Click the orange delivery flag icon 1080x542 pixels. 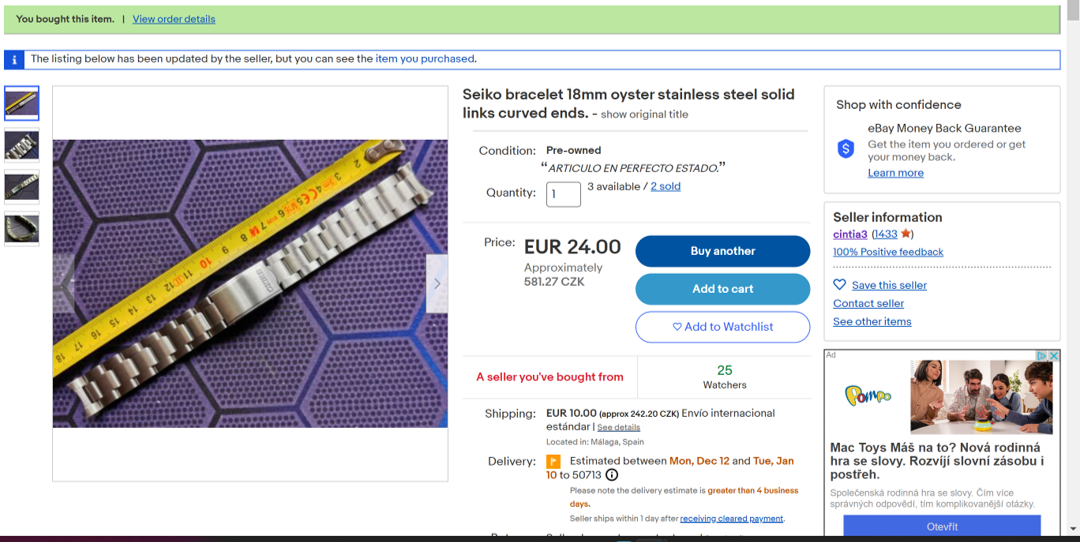pyautogui.click(x=553, y=462)
